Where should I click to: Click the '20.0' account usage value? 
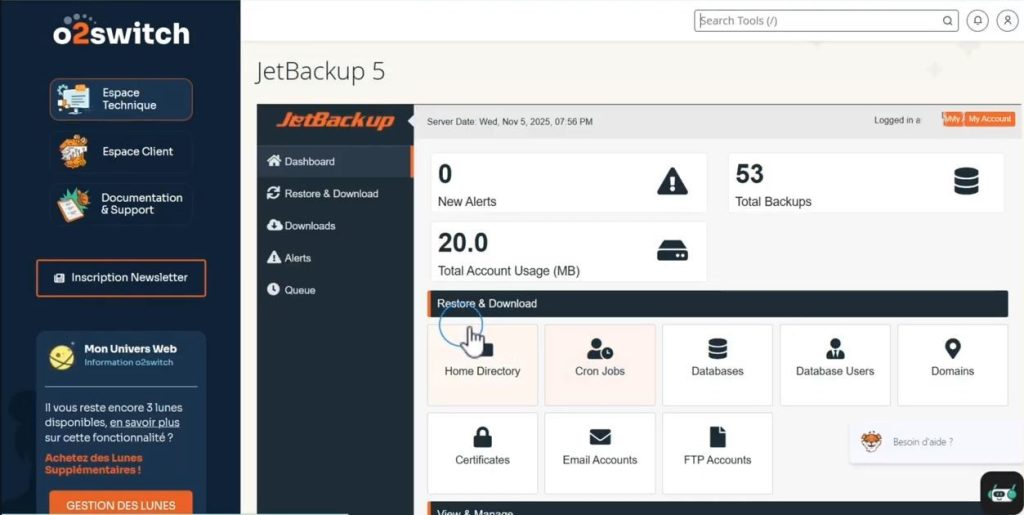click(x=462, y=243)
